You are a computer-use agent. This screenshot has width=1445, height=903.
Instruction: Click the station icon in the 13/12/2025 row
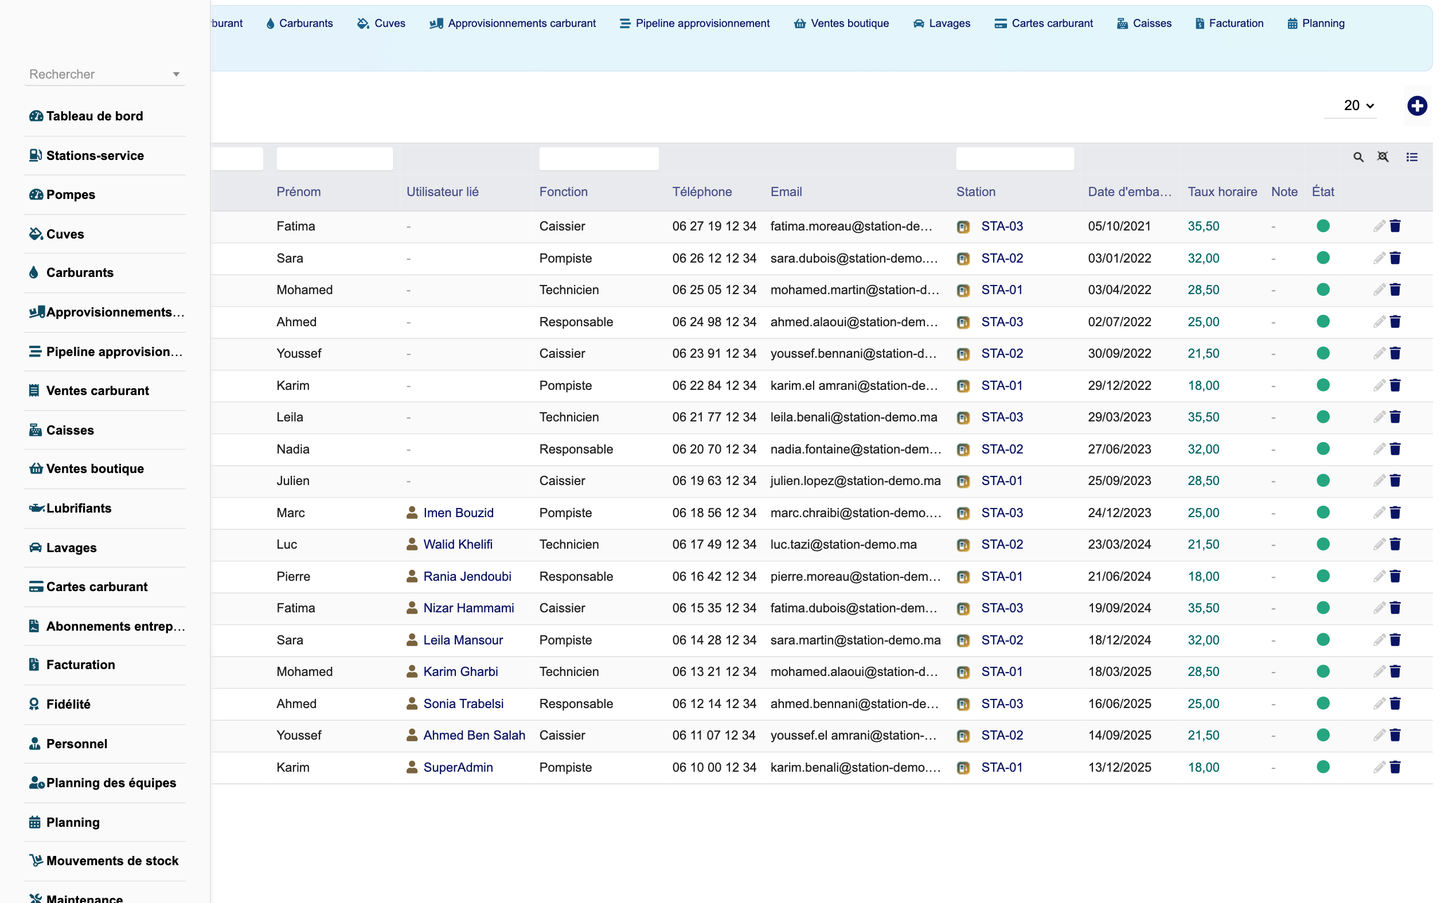(x=963, y=768)
